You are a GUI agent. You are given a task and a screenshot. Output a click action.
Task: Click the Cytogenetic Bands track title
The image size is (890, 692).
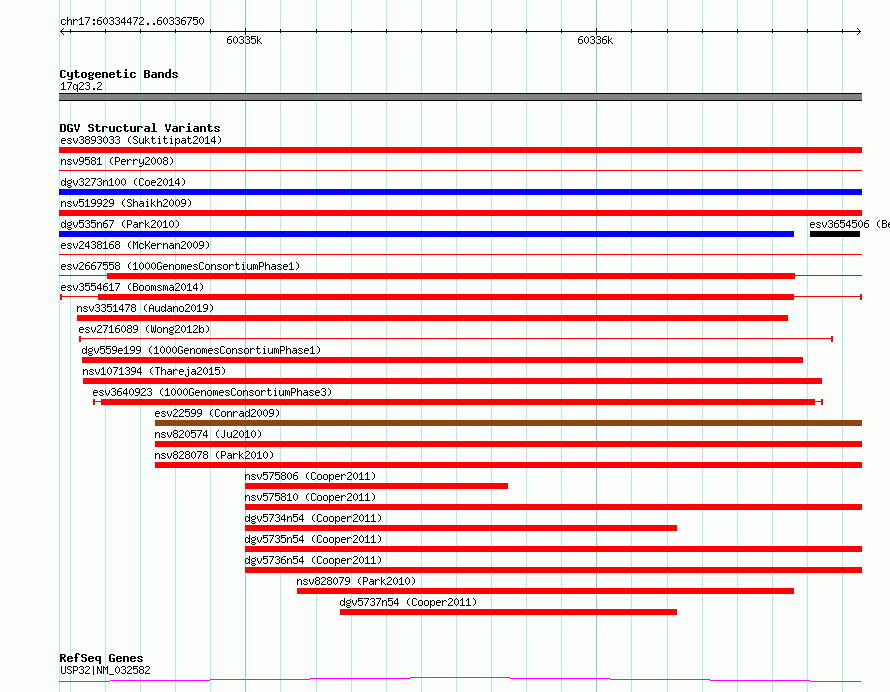click(x=119, y=74)
